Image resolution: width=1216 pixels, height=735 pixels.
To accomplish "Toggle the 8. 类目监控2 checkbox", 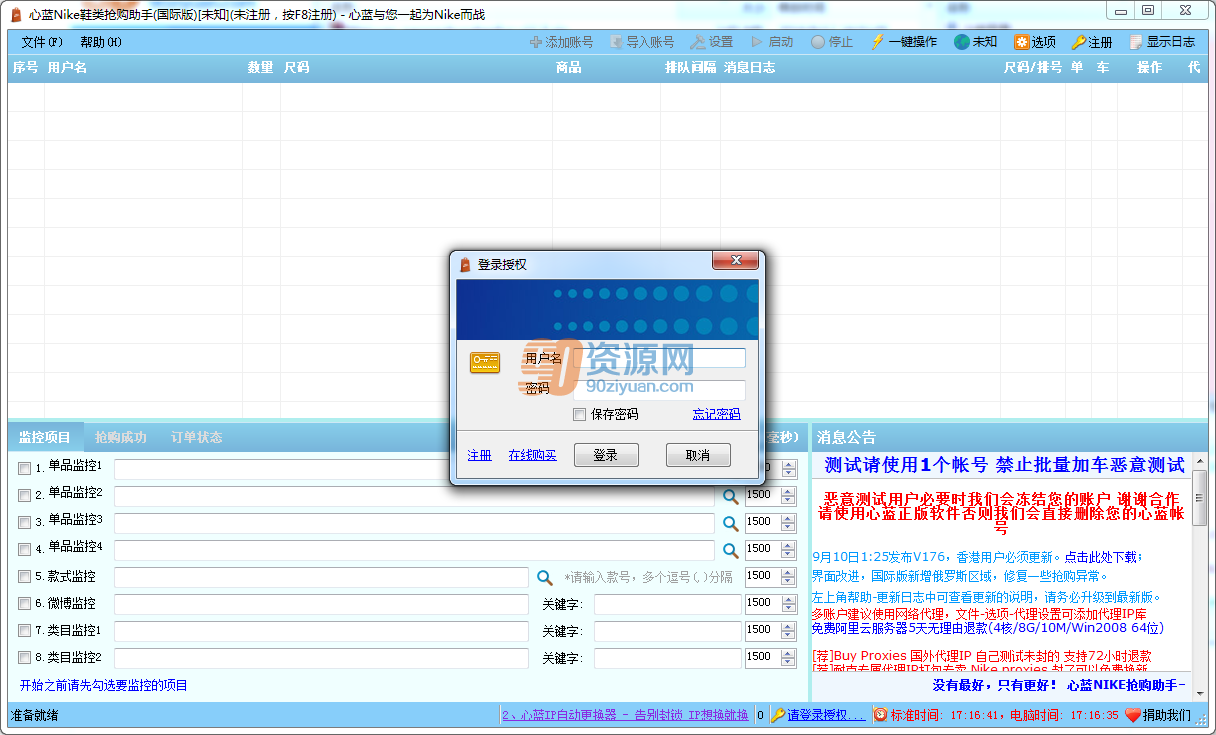I will click(x=24, y=658).
